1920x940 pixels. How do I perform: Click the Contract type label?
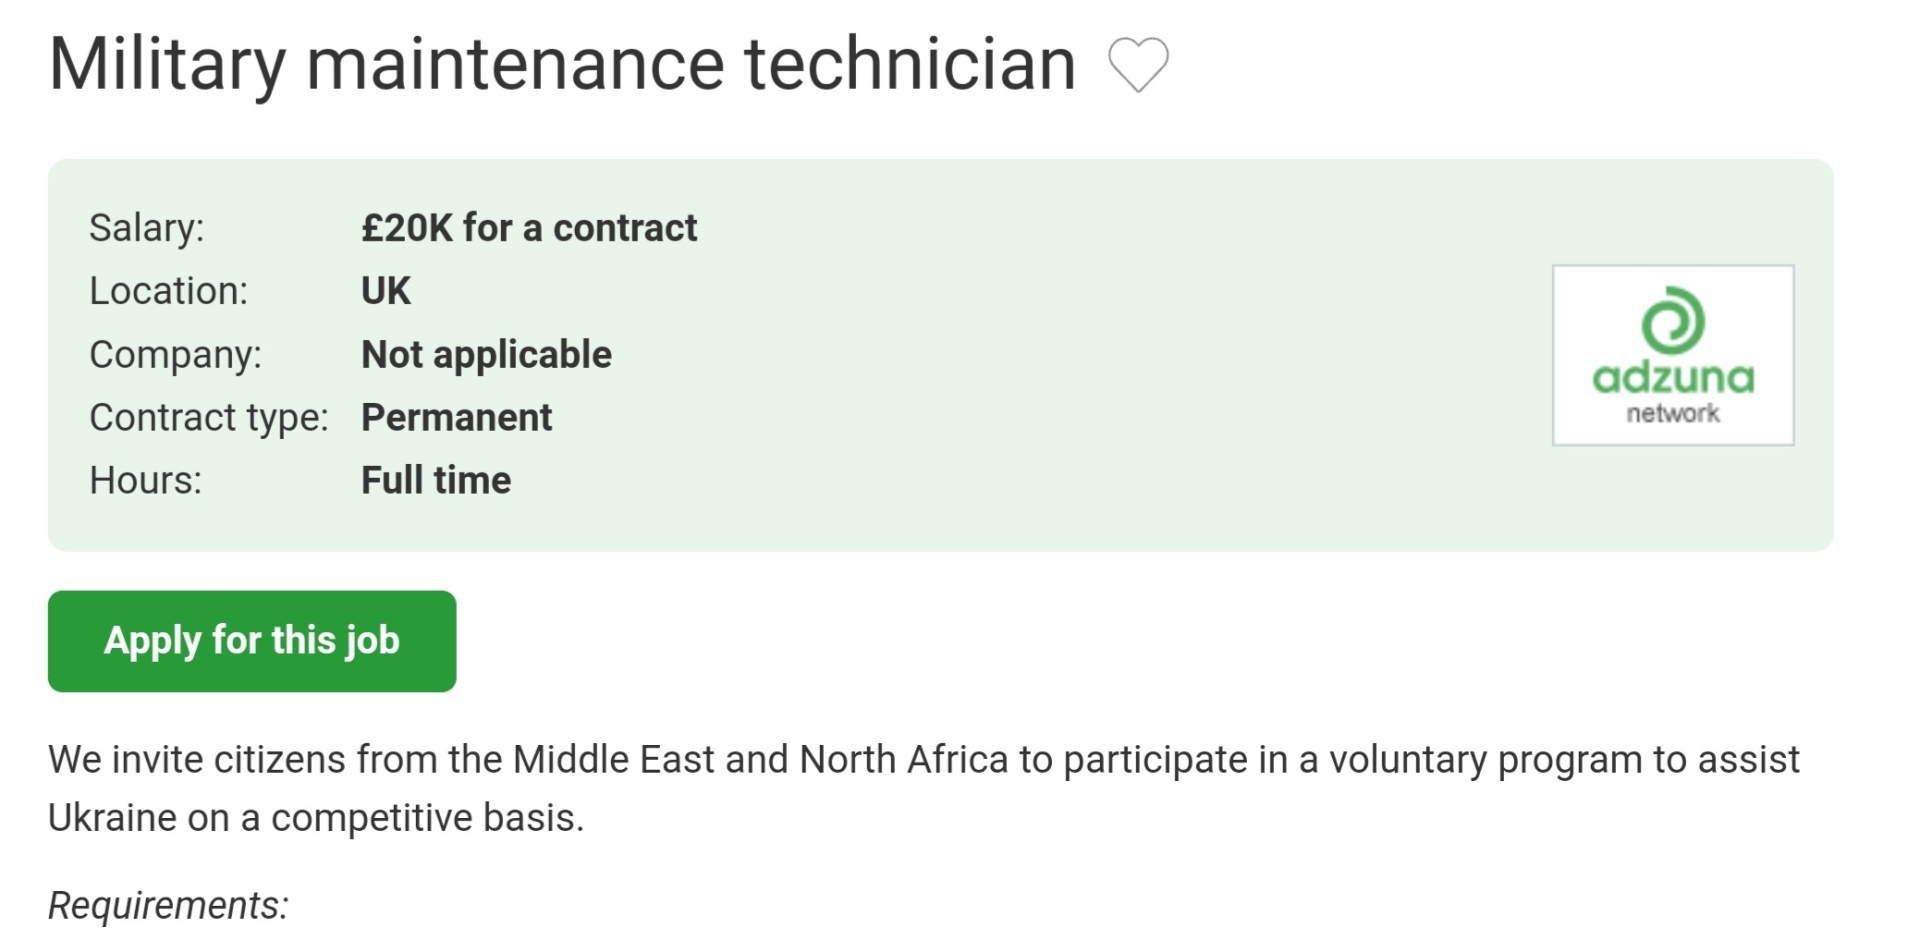coord(209,418)
